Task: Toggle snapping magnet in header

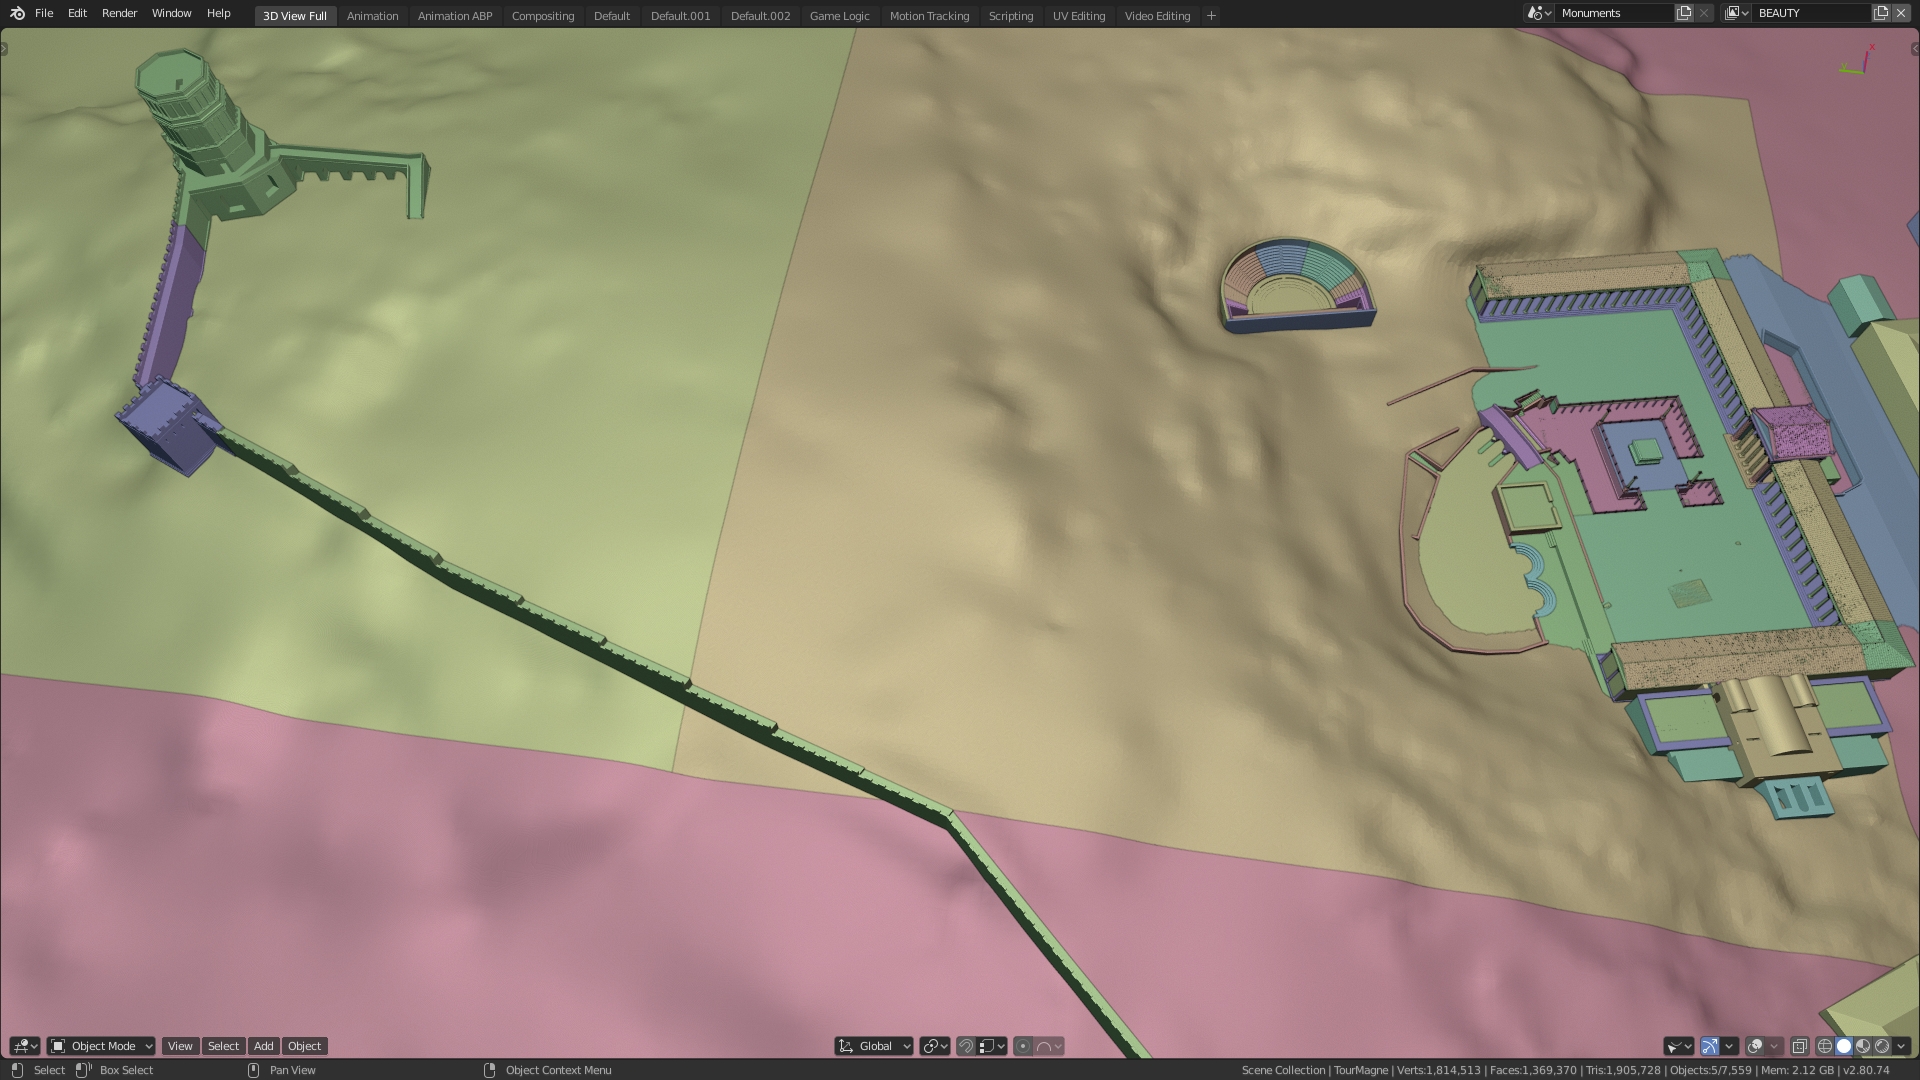Action: click(966, 1046)
